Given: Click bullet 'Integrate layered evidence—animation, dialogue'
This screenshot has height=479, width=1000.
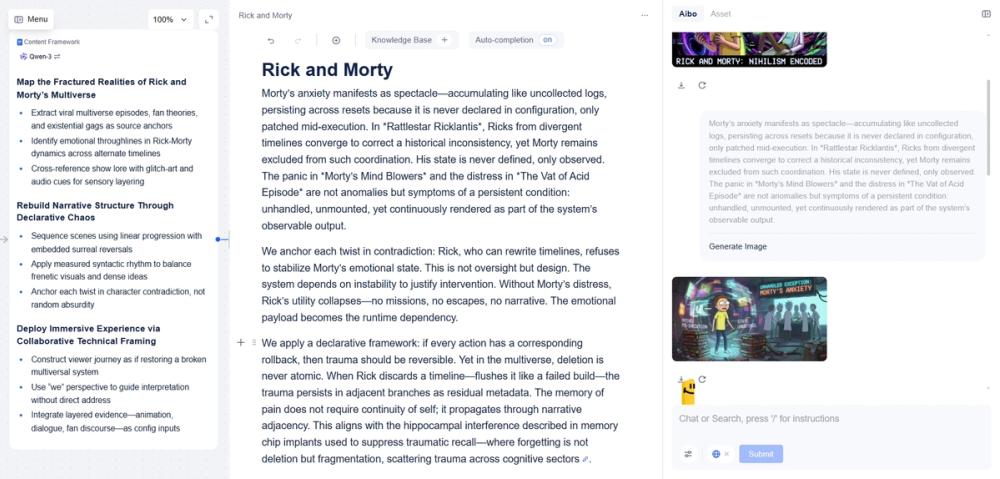Looking at the screenshot, I should pyautogui.click(x=106, y=422).
